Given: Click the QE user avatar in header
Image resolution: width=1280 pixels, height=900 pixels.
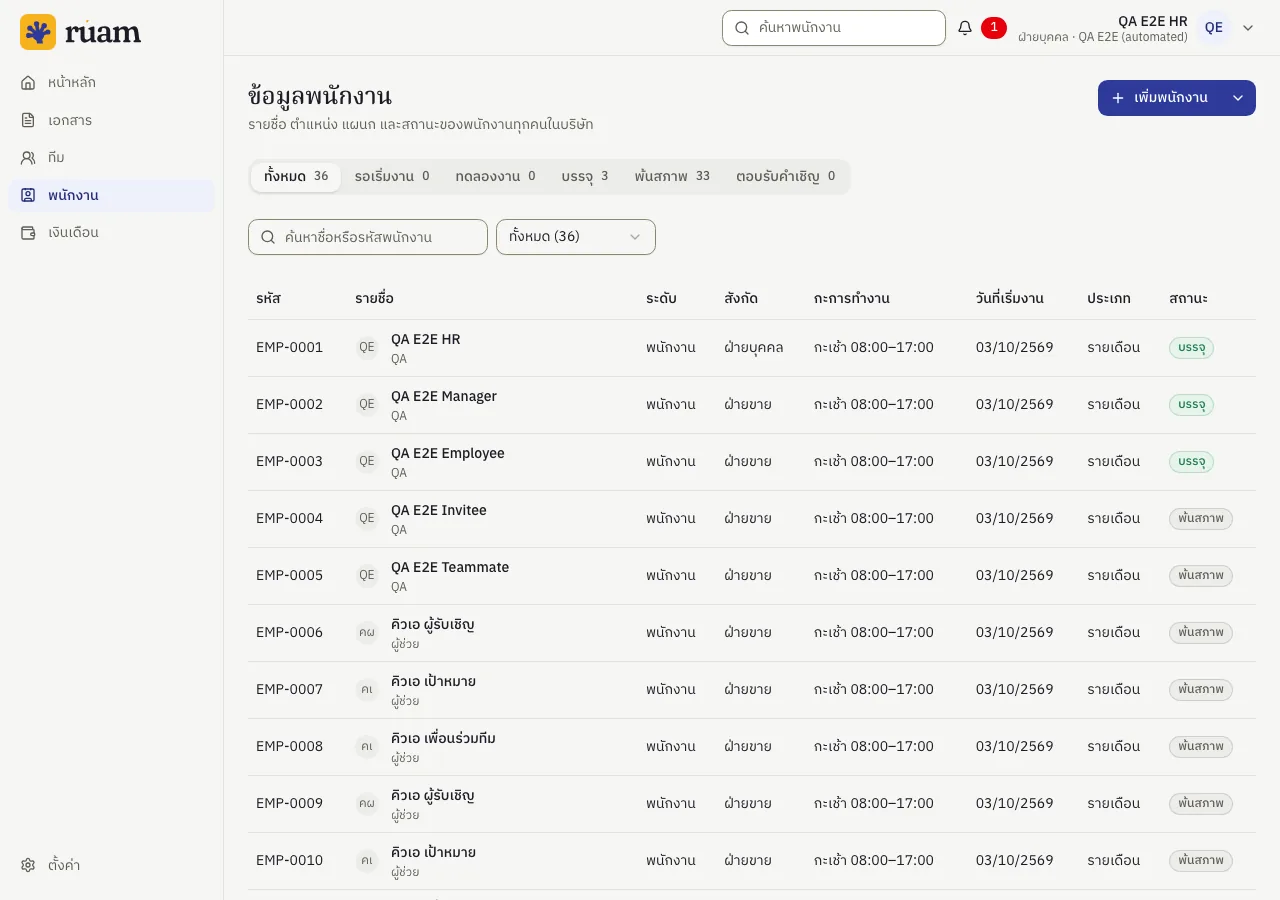Looking at the screenshot, I should pyautogui.click(x=1214, y=28).
